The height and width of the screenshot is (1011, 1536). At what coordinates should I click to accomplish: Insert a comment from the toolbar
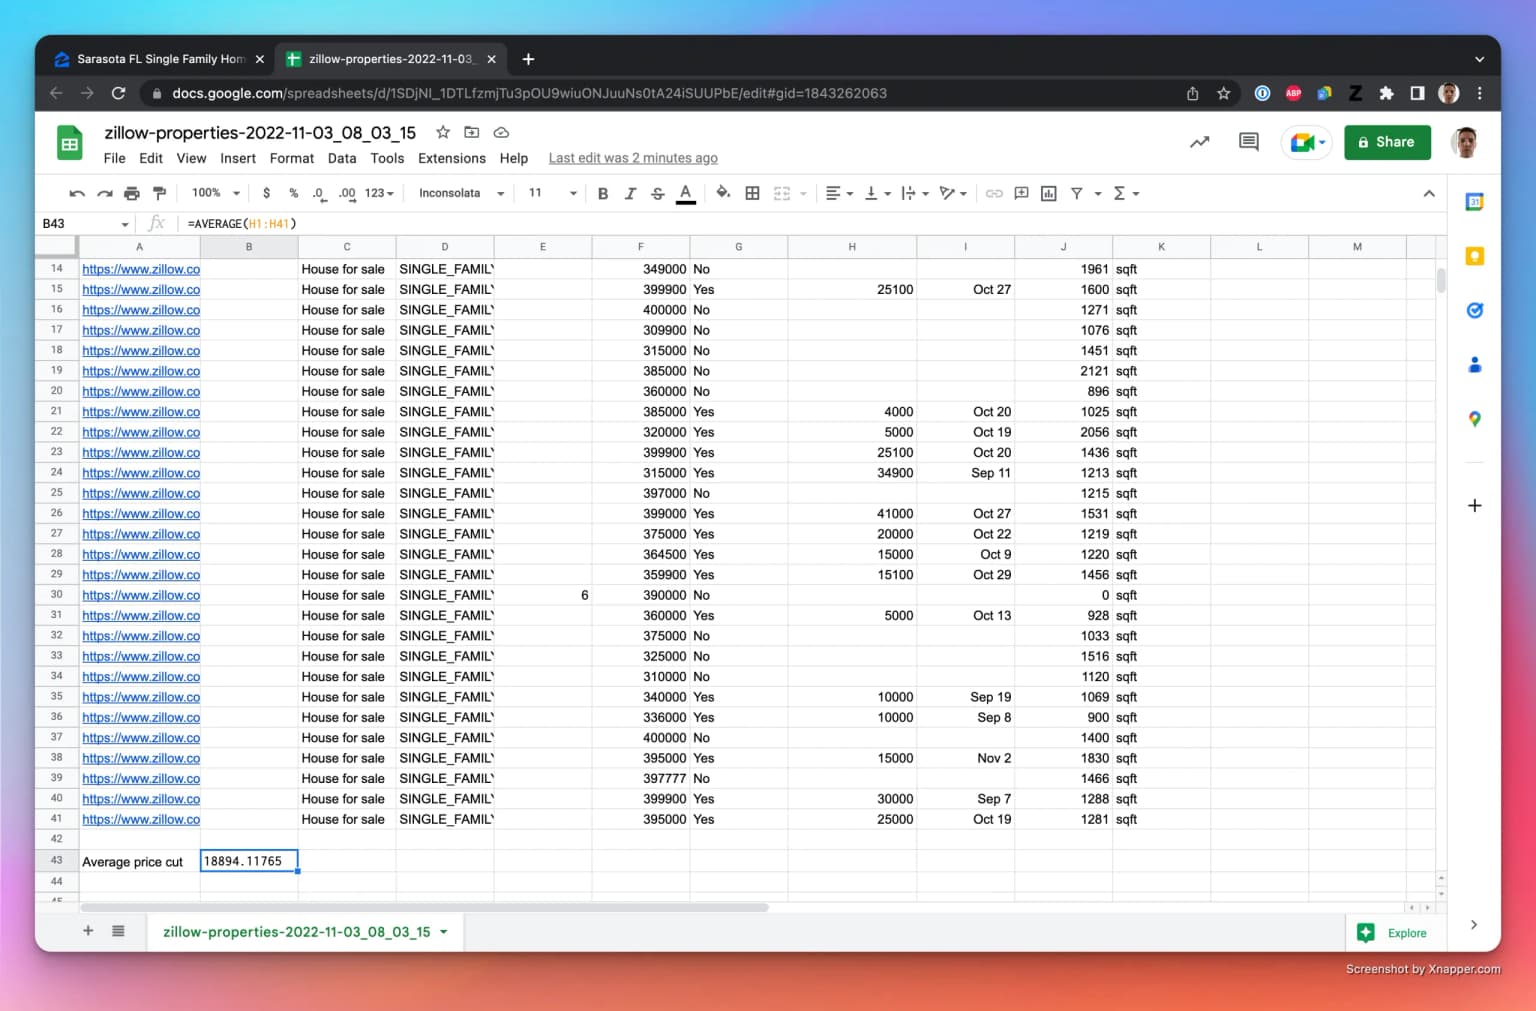point(1021,194)
